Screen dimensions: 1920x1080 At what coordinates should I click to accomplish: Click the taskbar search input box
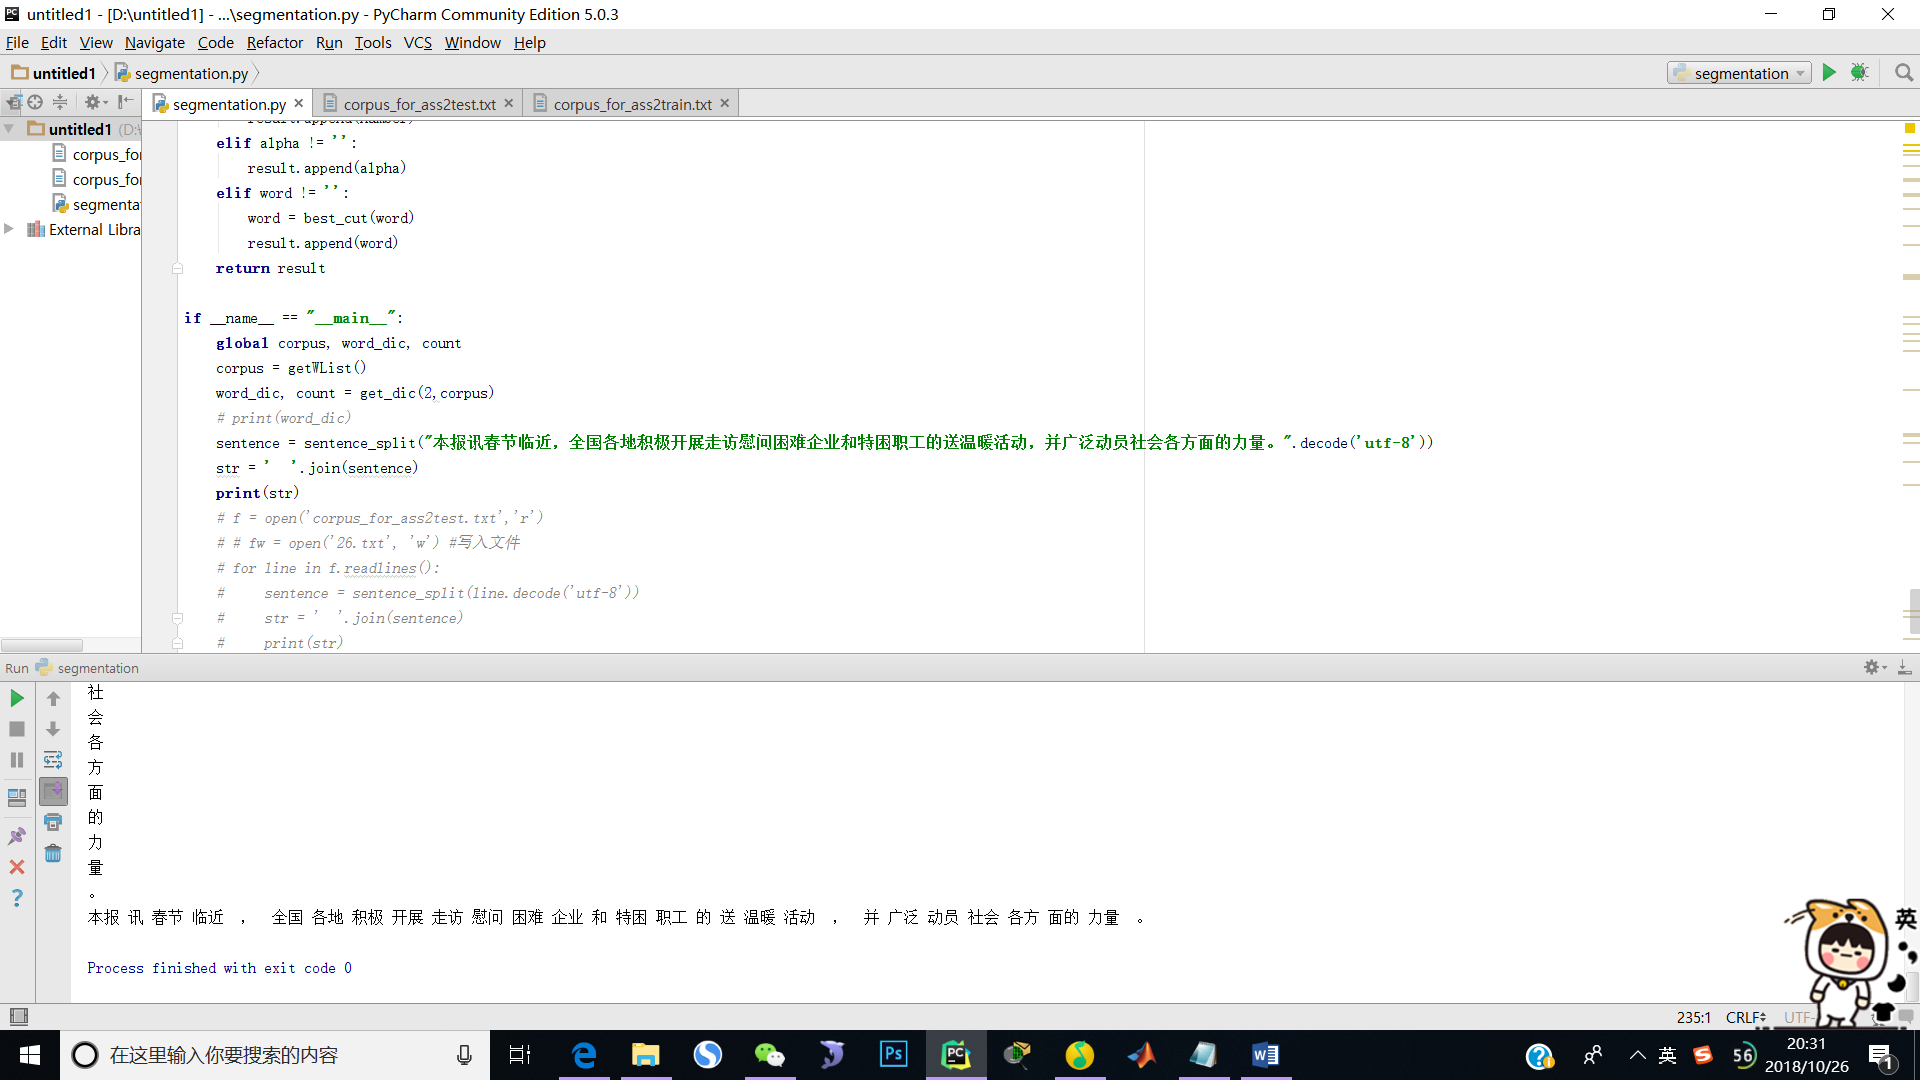click(x=275, y=1055)
